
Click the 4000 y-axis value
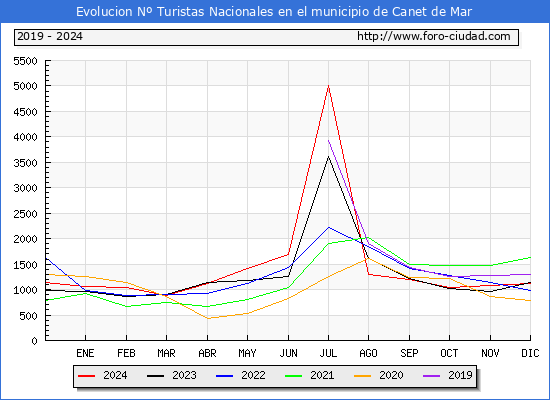tap(25, 137)
